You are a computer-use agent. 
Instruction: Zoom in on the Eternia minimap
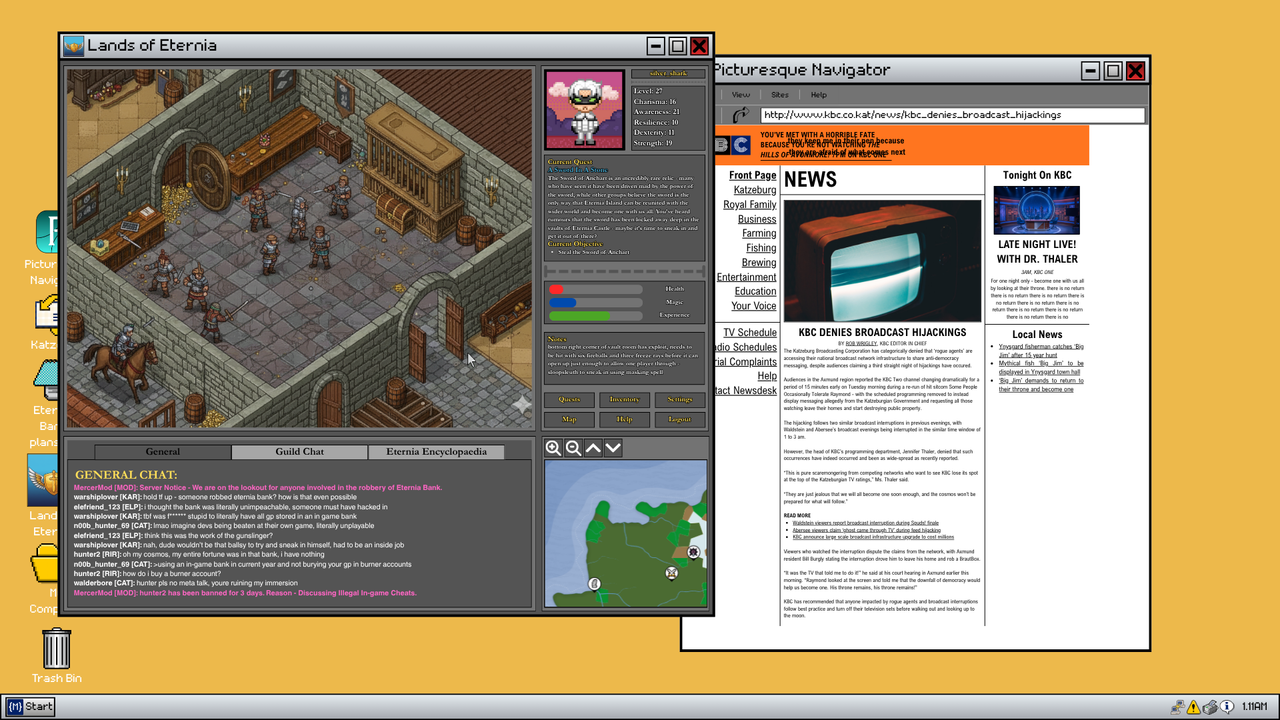[553, 448]
